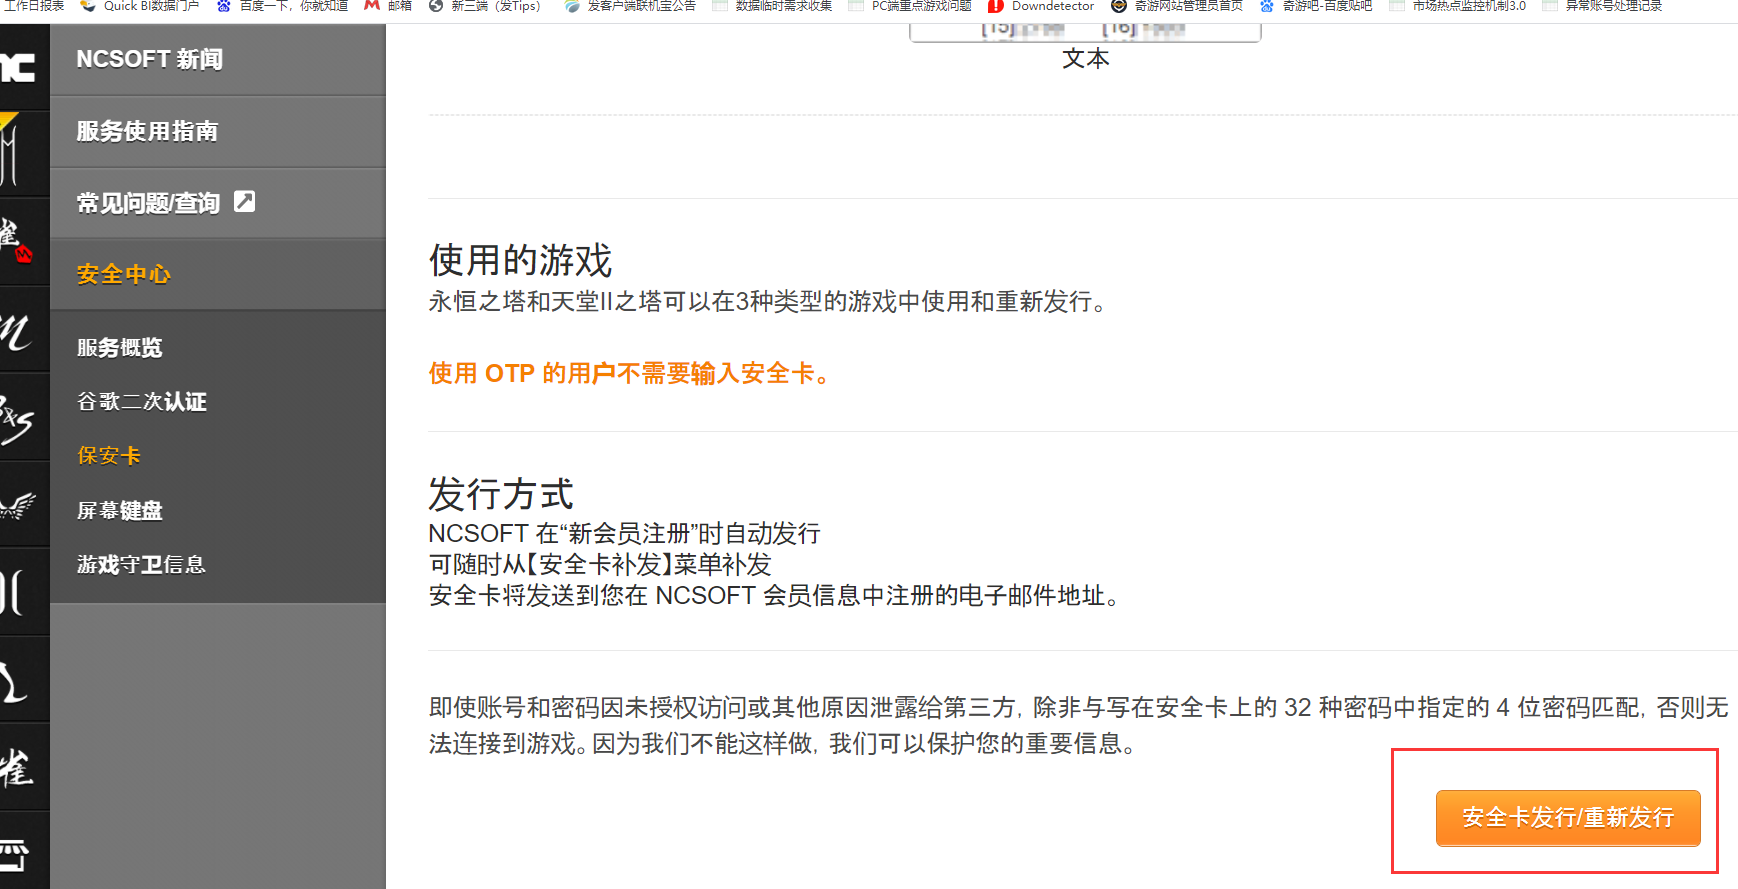
Task: Open the Quick BI数据门户 bookmark
Action: [x=139, y=6]
